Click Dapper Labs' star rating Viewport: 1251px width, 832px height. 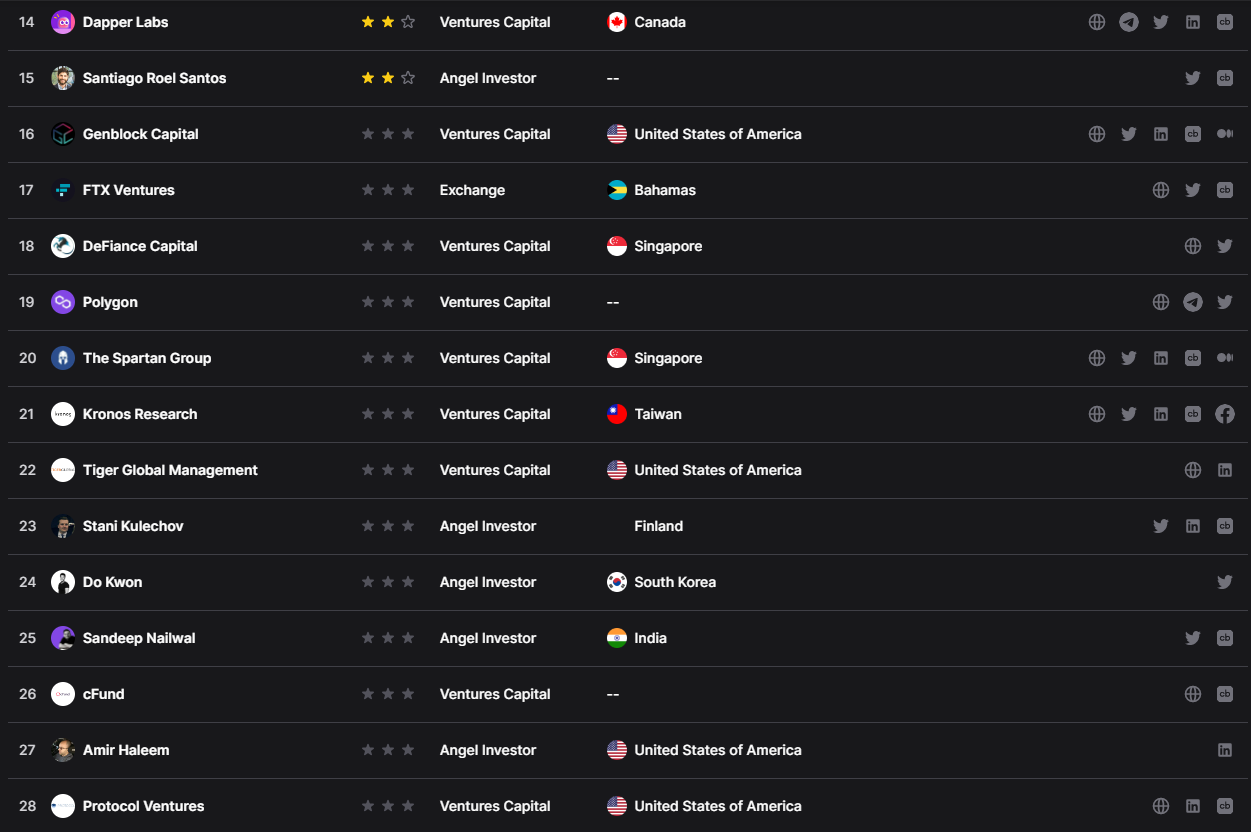tap(388, 22)
